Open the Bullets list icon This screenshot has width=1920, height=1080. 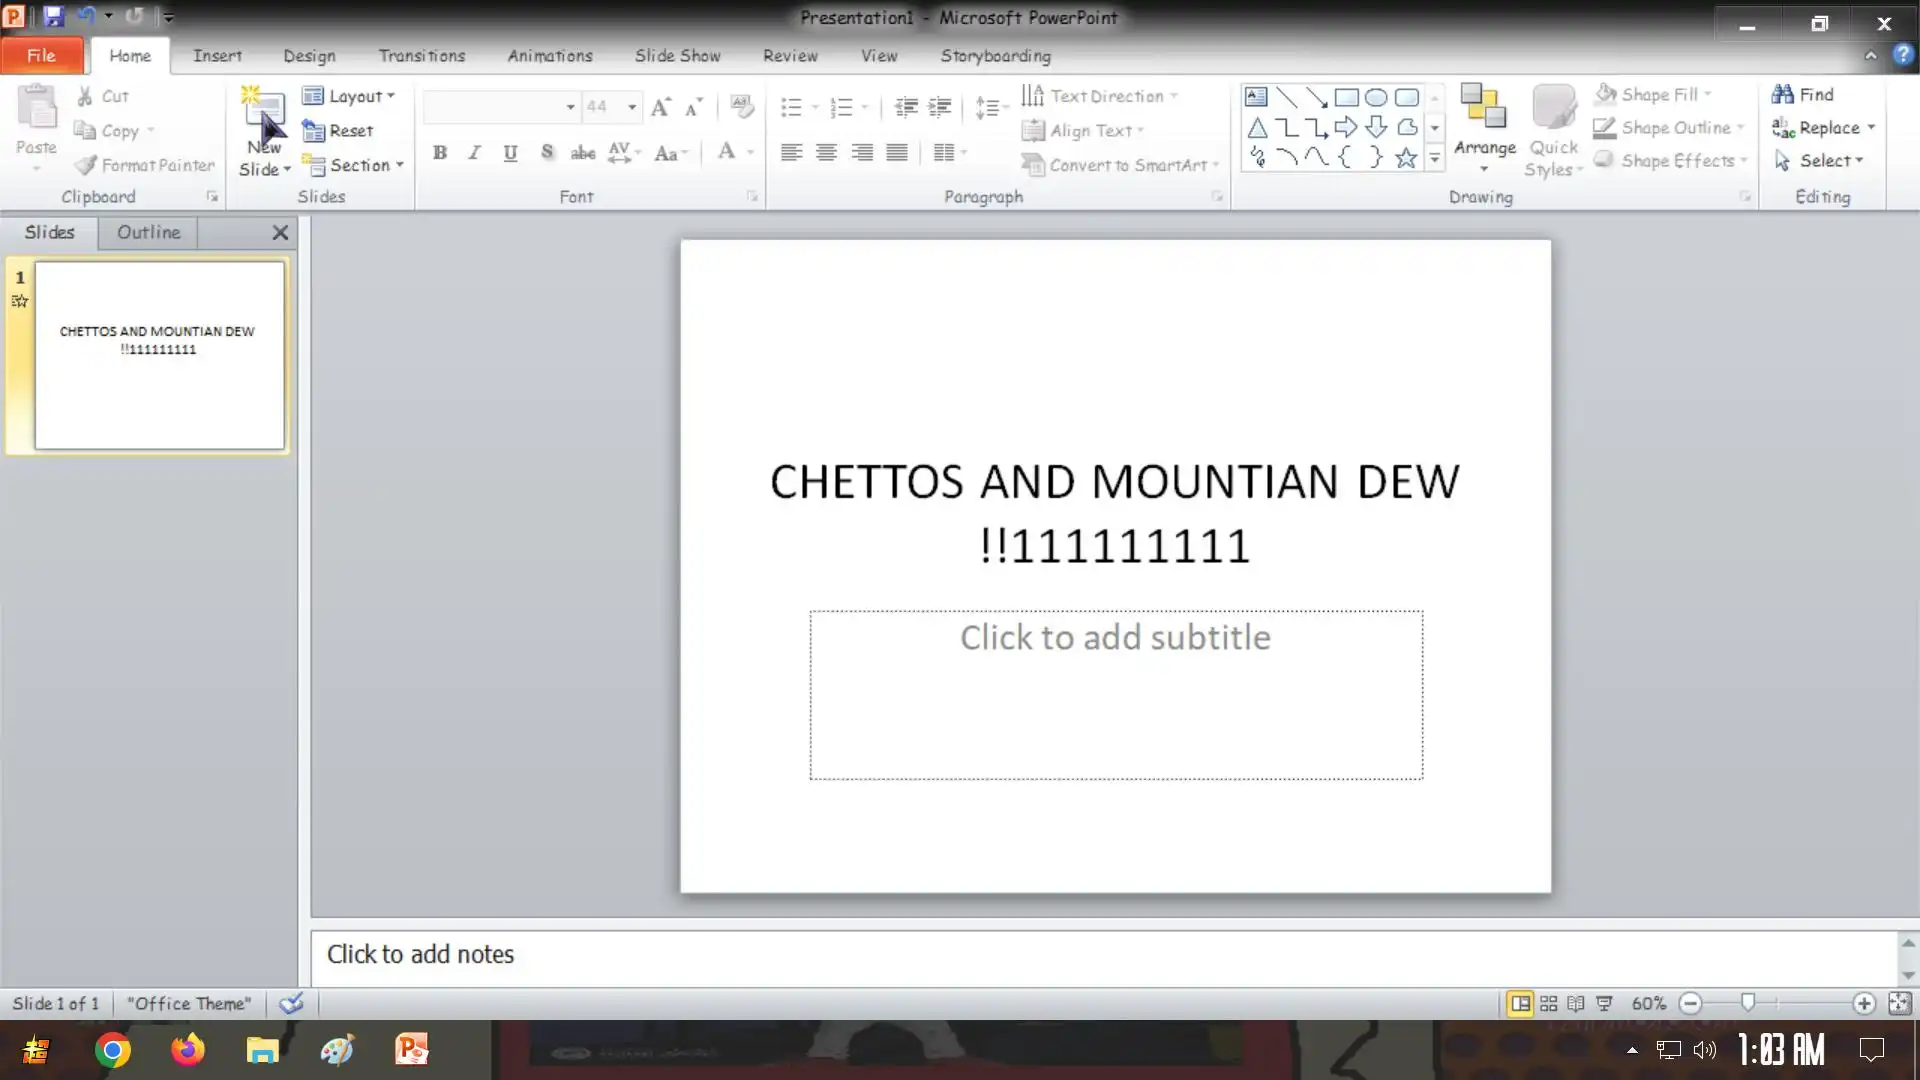point(791,107)
